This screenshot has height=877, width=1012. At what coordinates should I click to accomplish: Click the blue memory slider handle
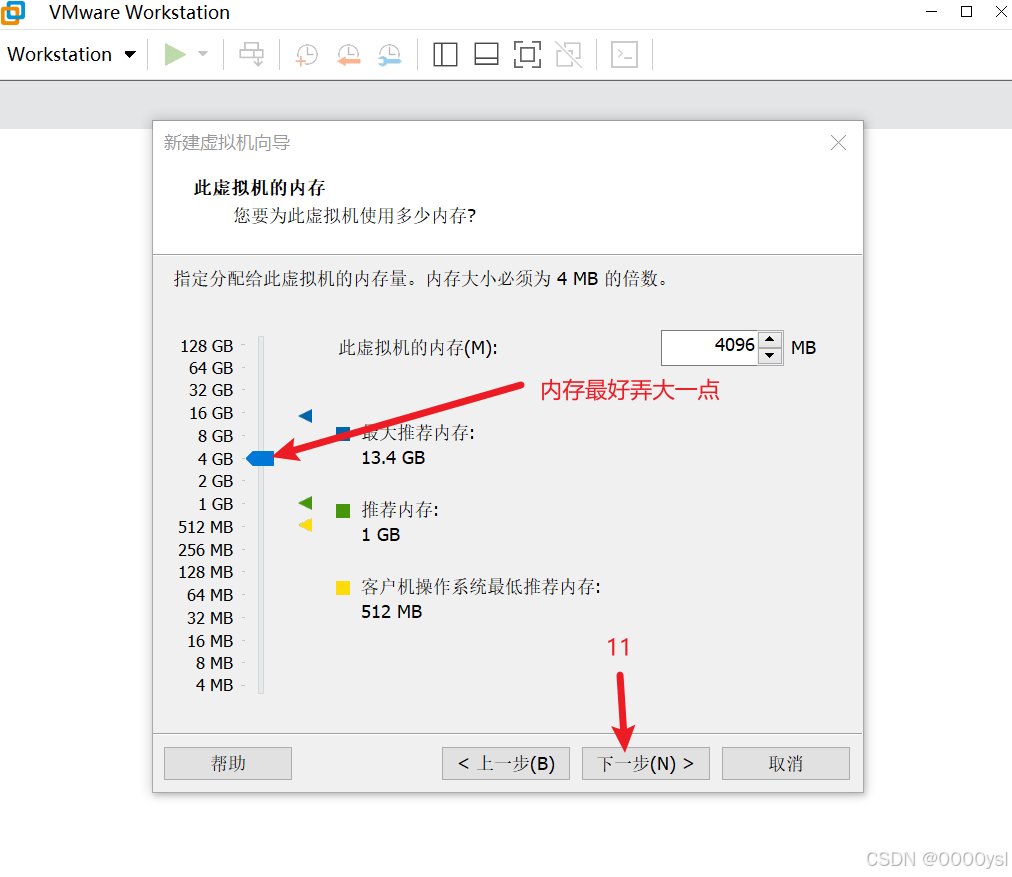[x=260, y=458]
